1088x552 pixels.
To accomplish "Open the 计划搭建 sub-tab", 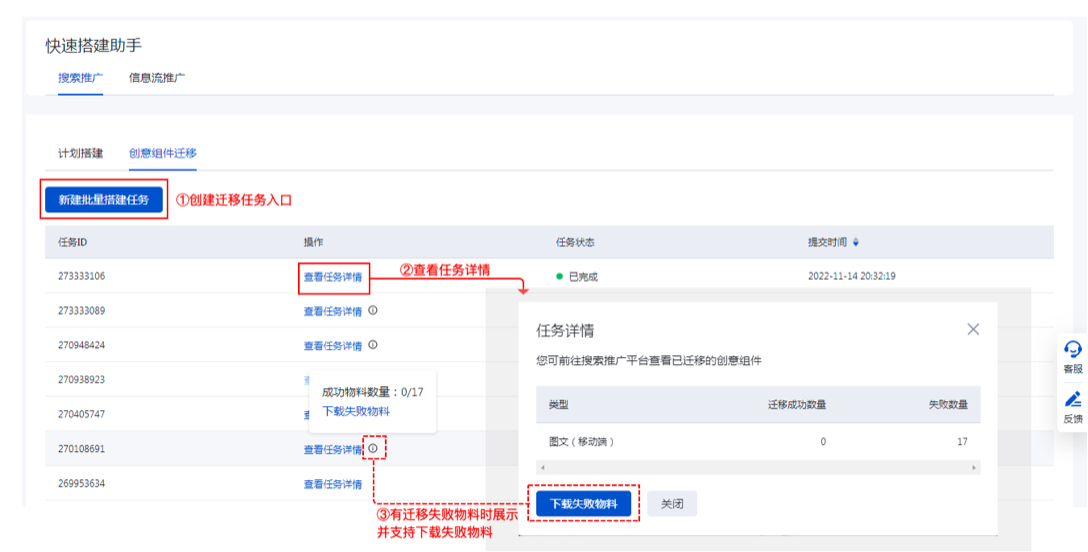I will (80, 153).
